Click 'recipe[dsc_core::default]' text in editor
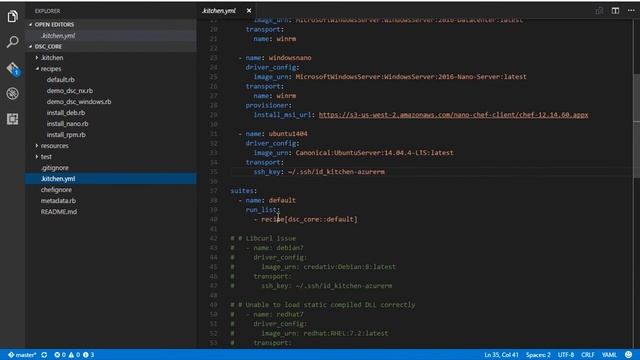 coord(309,219)
